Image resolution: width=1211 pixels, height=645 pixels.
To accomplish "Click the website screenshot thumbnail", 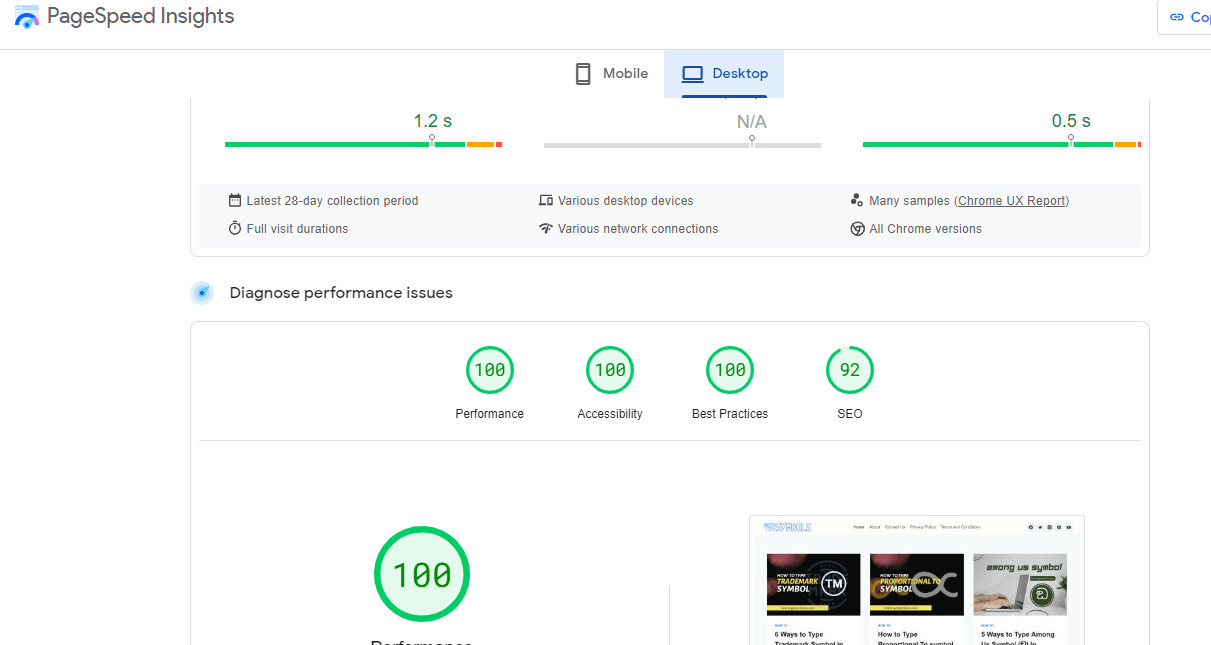I will [x=917, y=580].
